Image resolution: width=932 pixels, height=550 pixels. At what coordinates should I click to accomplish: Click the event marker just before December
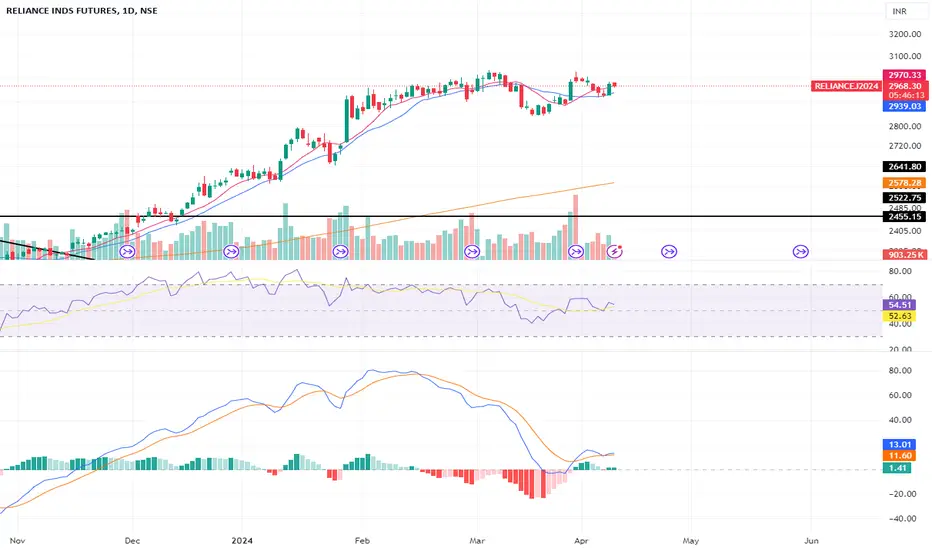click(x=127, y=252)
